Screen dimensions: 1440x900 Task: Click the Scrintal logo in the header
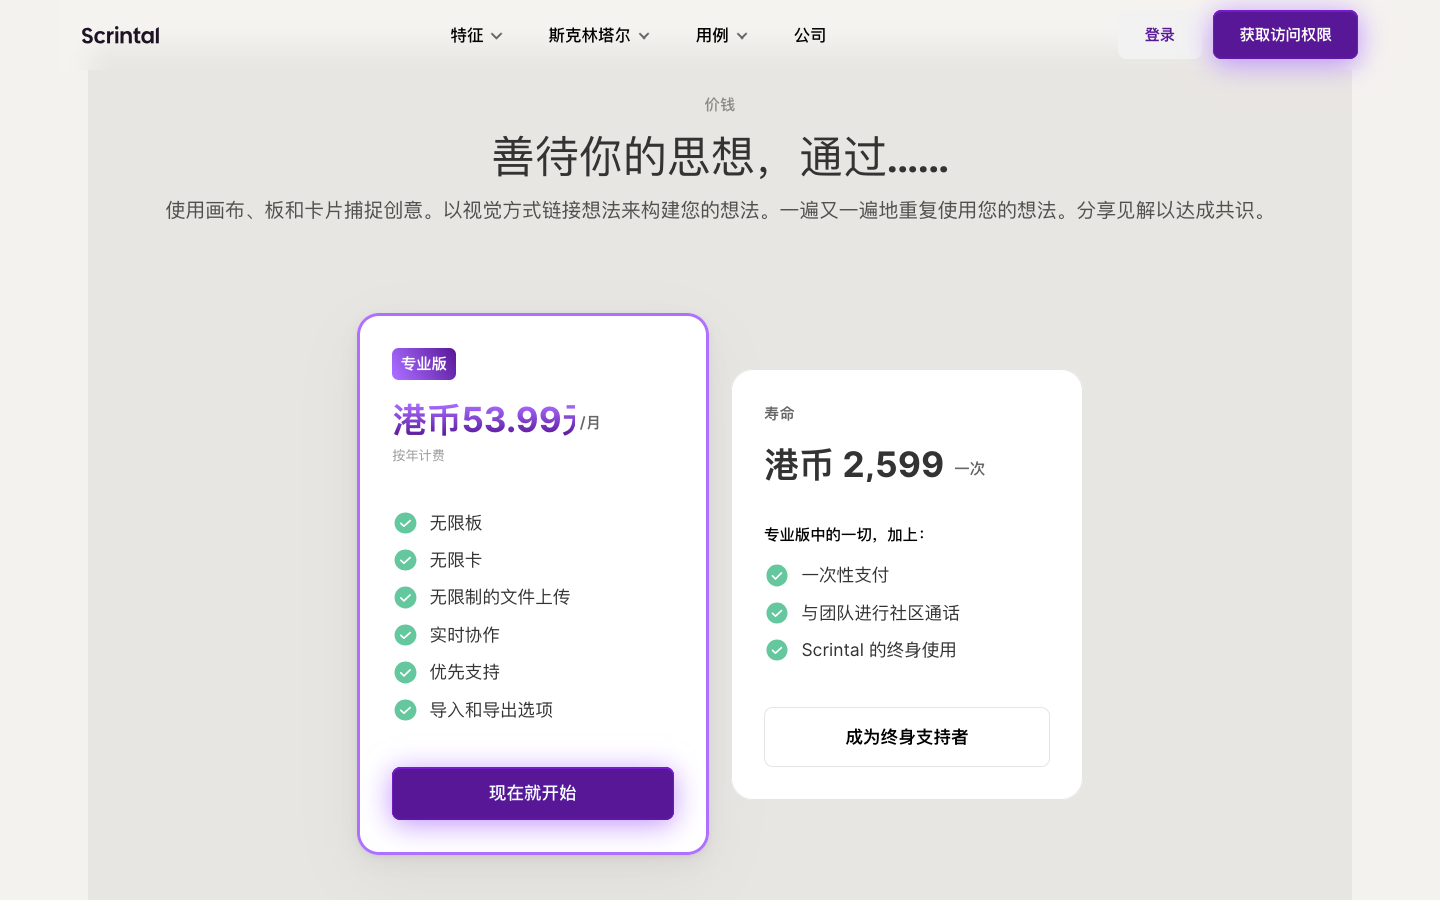[x=119, y=34]
